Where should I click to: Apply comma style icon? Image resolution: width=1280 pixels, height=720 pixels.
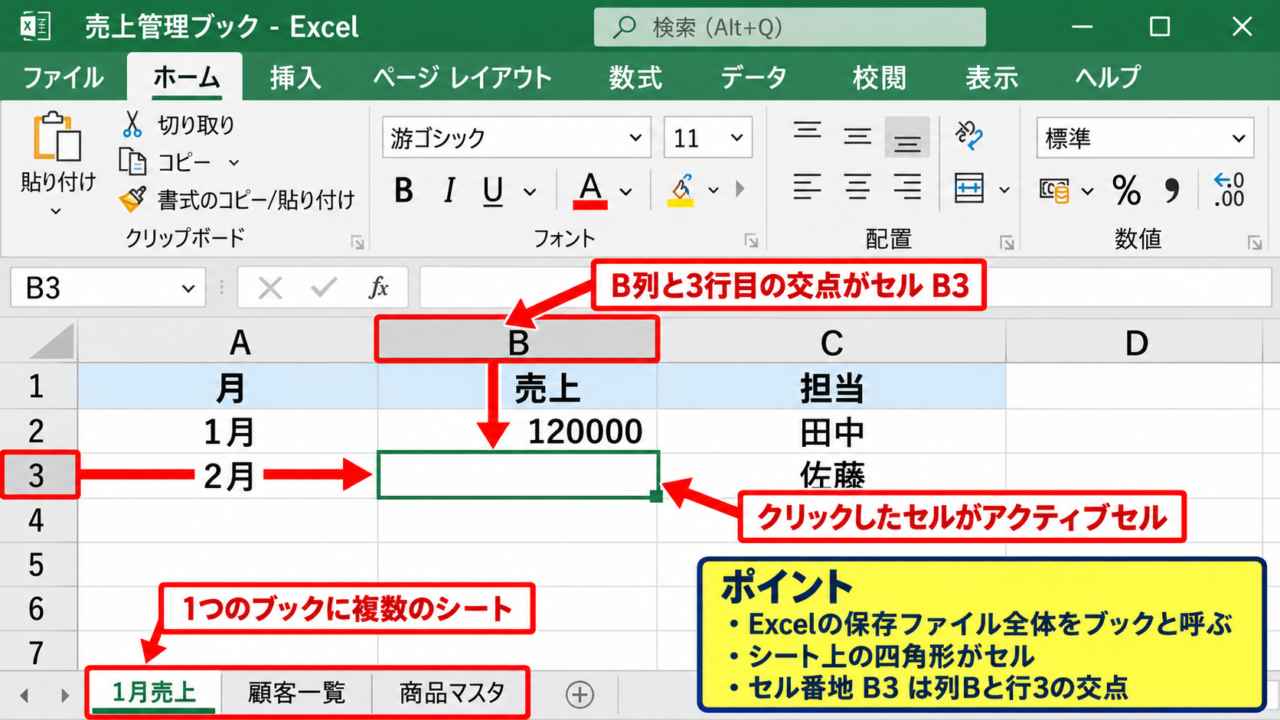[x=1173, y=189]
